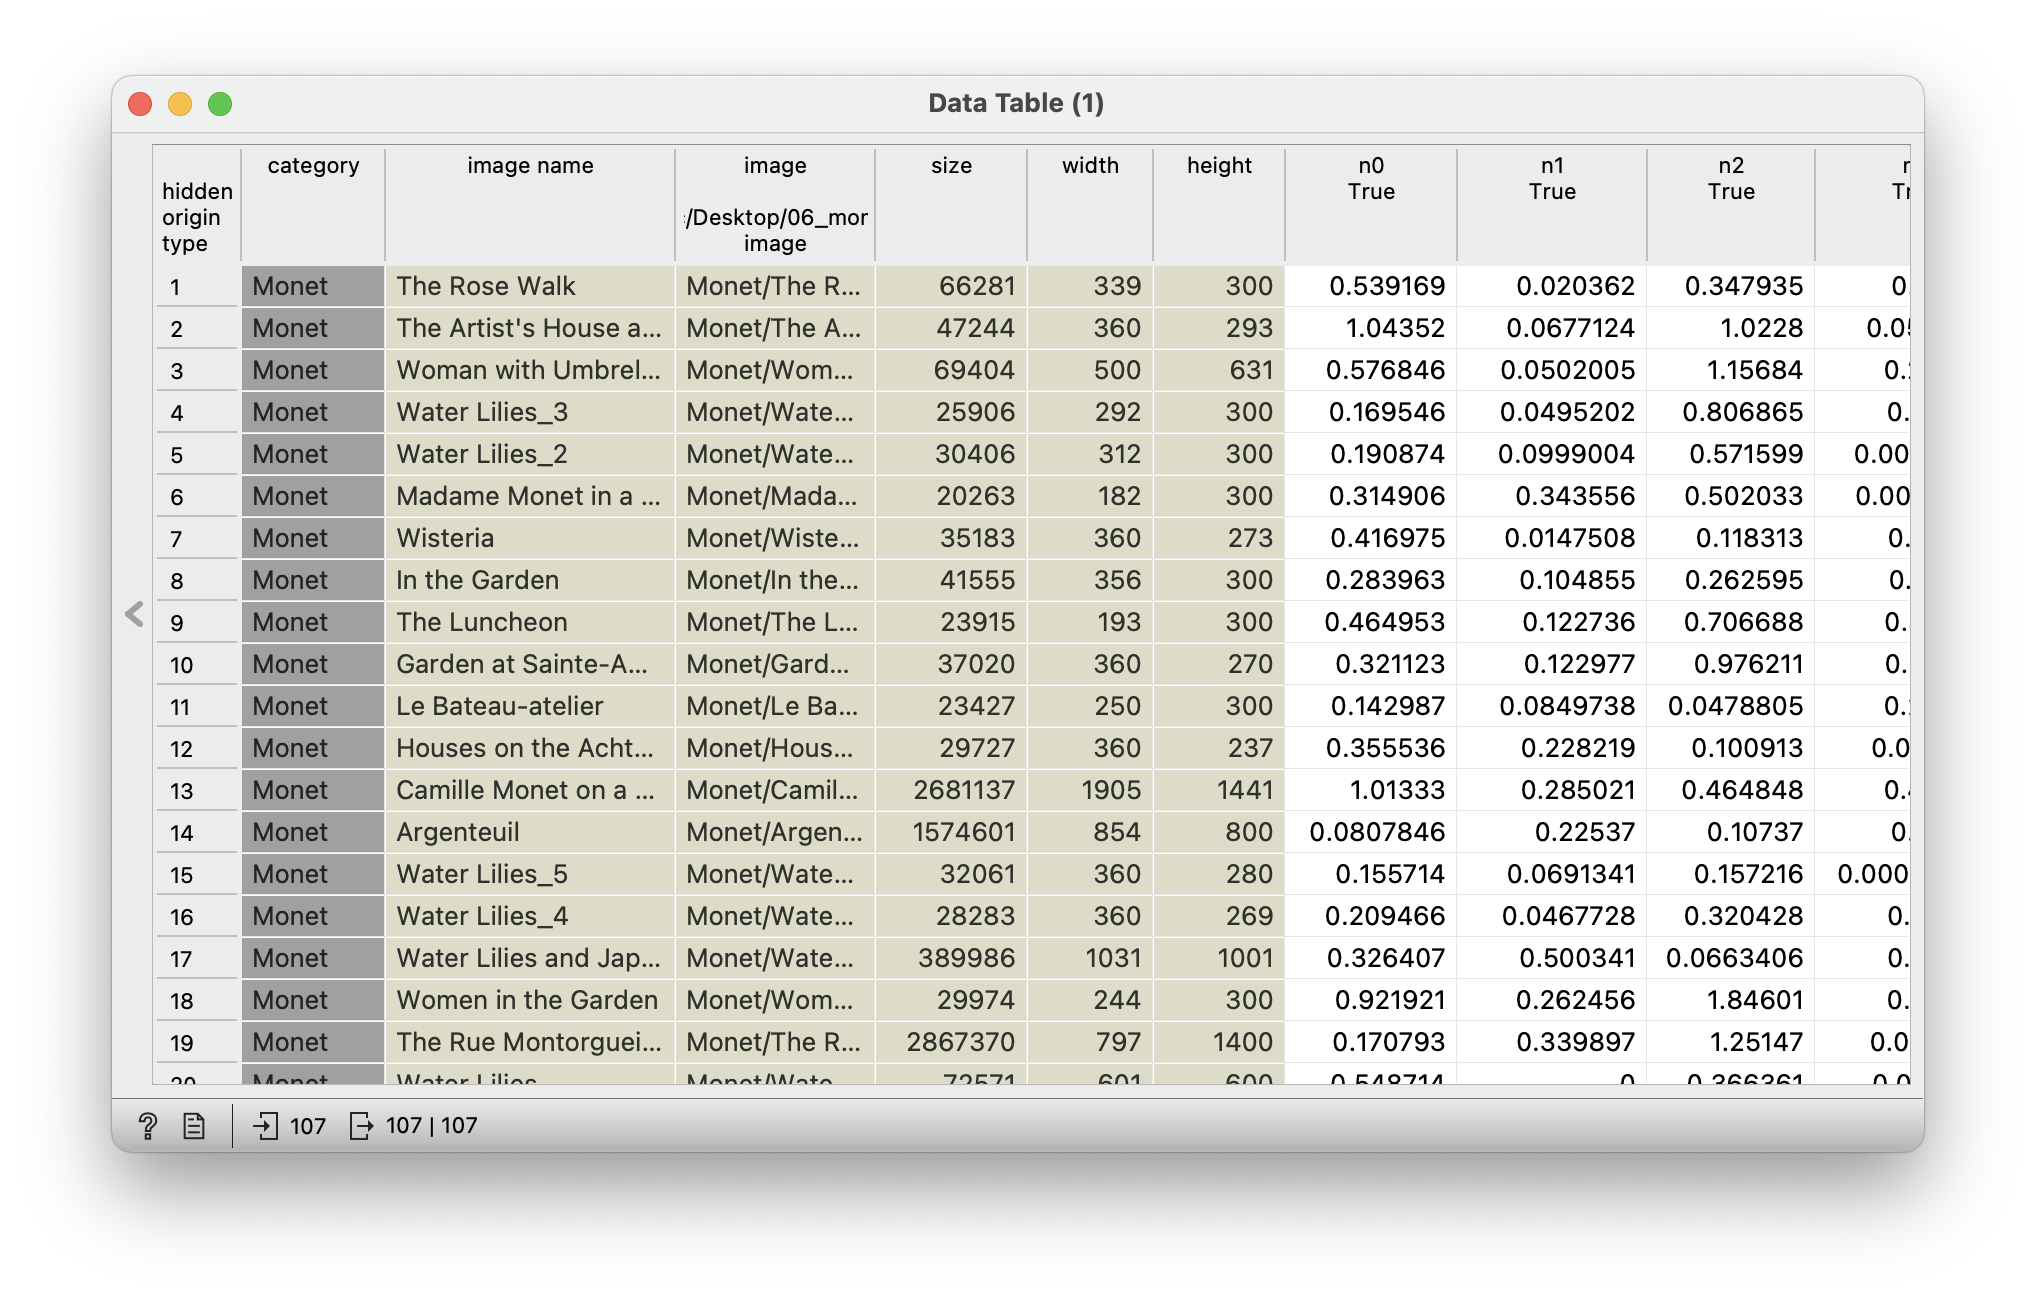
Task: Click the n1 column header
Action: [1552, 204]
